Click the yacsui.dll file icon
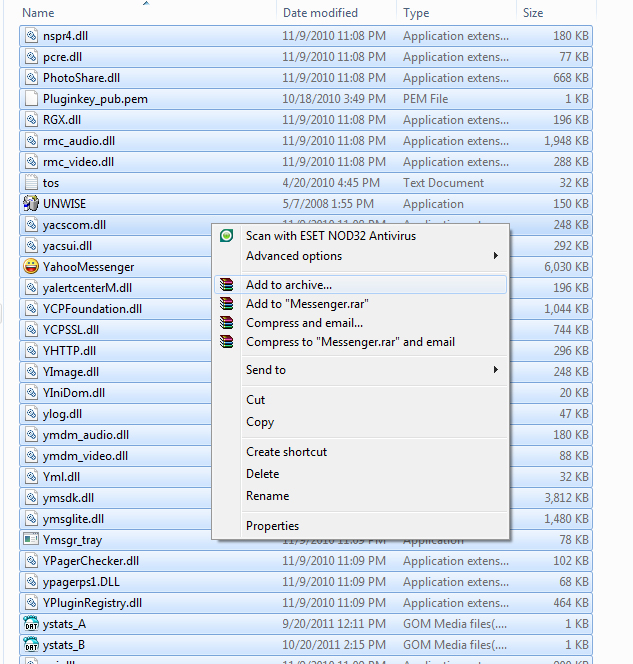This screenshot has width=633, height=664. click(x=31, y=246)
